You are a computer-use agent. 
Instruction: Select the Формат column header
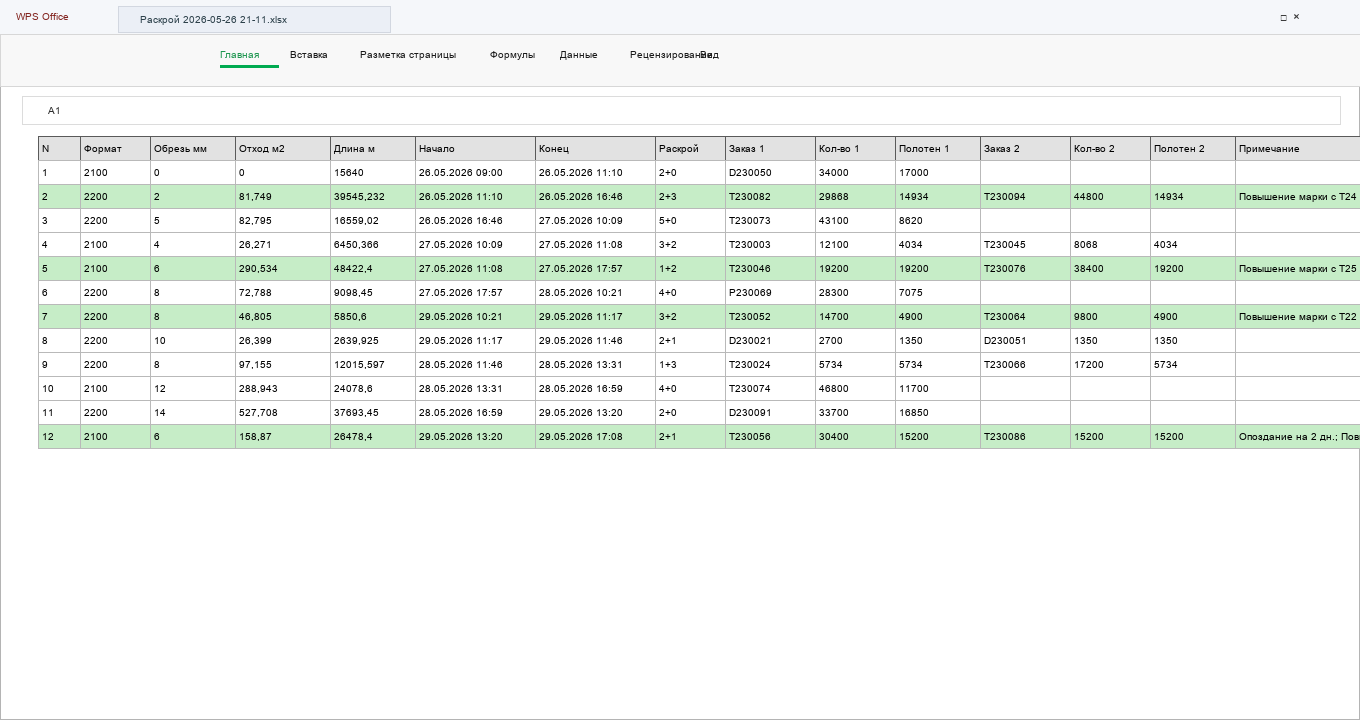click(115, 149)
